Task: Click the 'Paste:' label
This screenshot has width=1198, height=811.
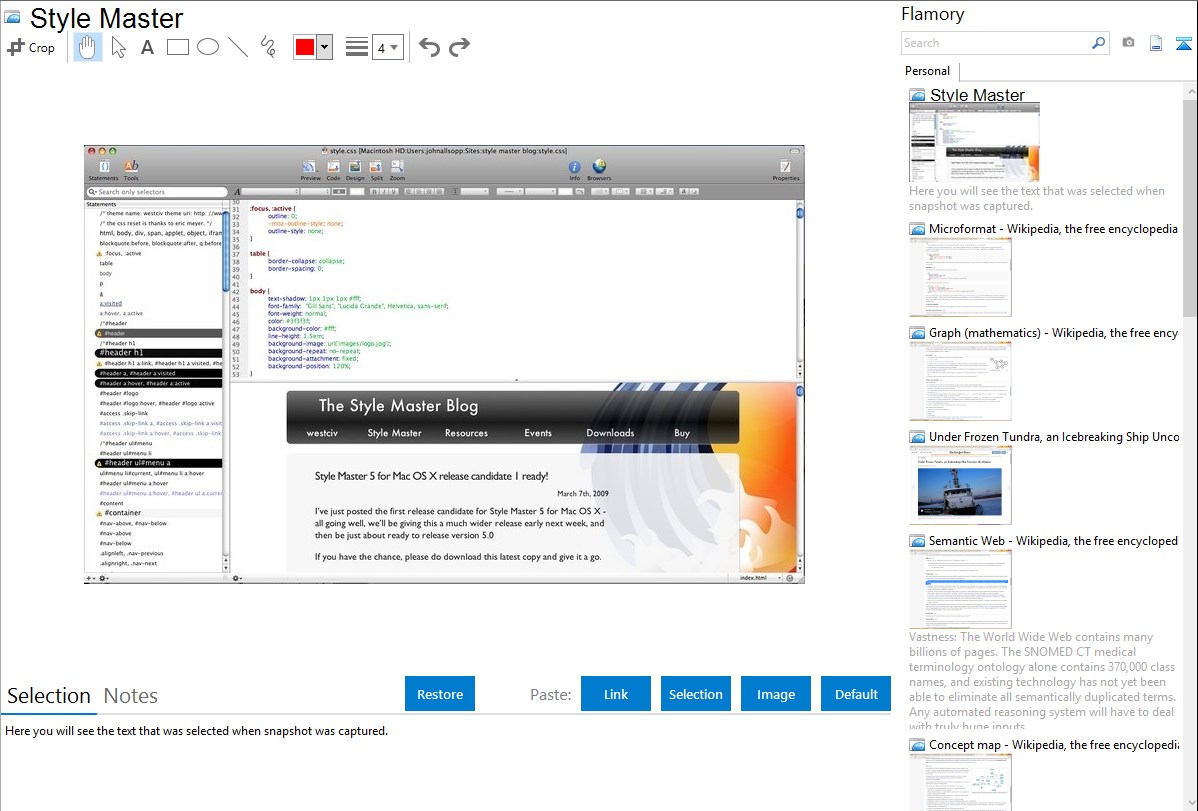Action: pos(551,694)
